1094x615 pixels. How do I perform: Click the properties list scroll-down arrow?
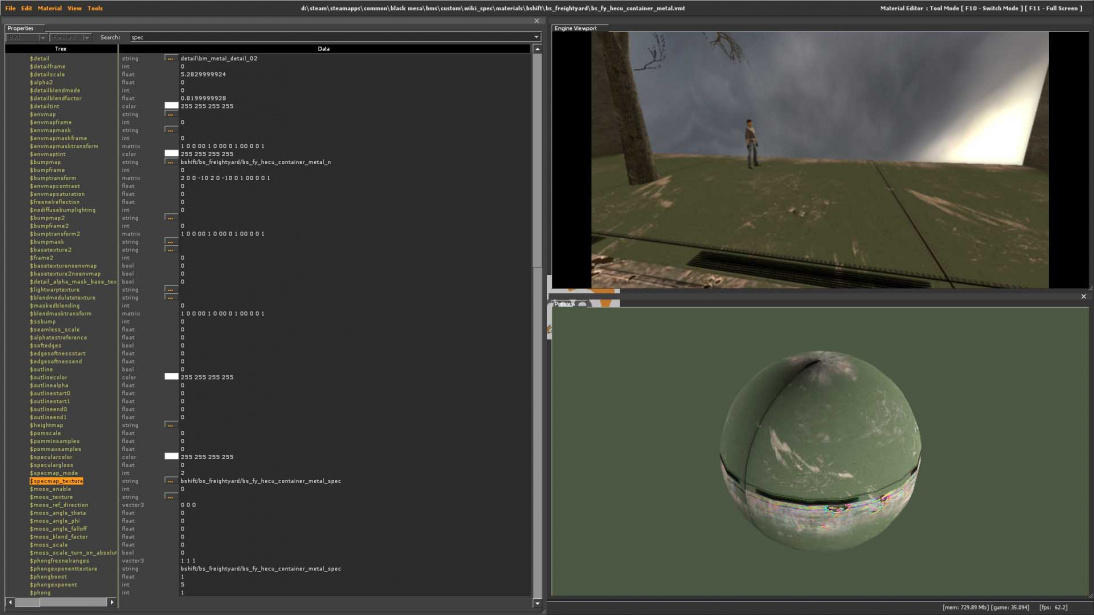tap(537, 603)
